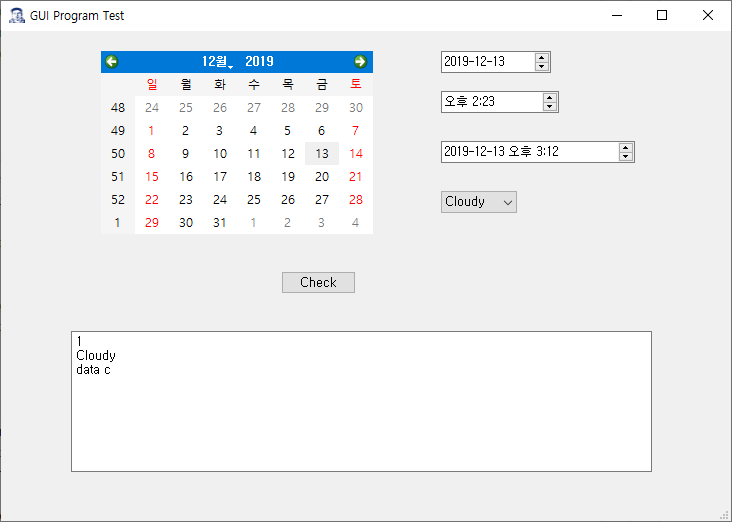
Task: Select December 22 in the calendar
Action: click(x=151, y=200)
